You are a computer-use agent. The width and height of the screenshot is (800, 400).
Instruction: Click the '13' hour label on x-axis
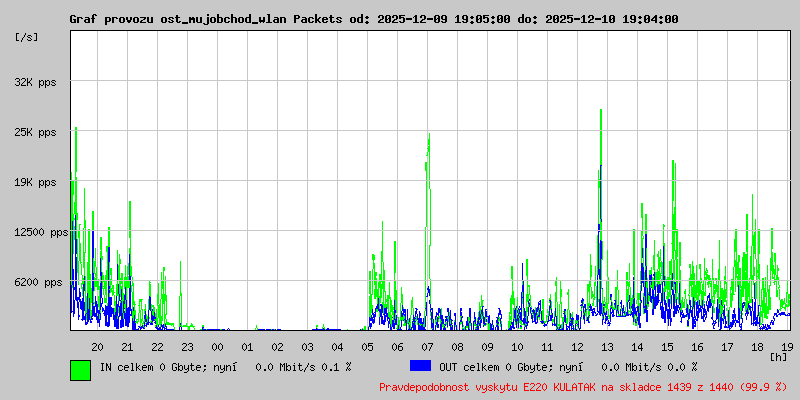pos(607,347)
